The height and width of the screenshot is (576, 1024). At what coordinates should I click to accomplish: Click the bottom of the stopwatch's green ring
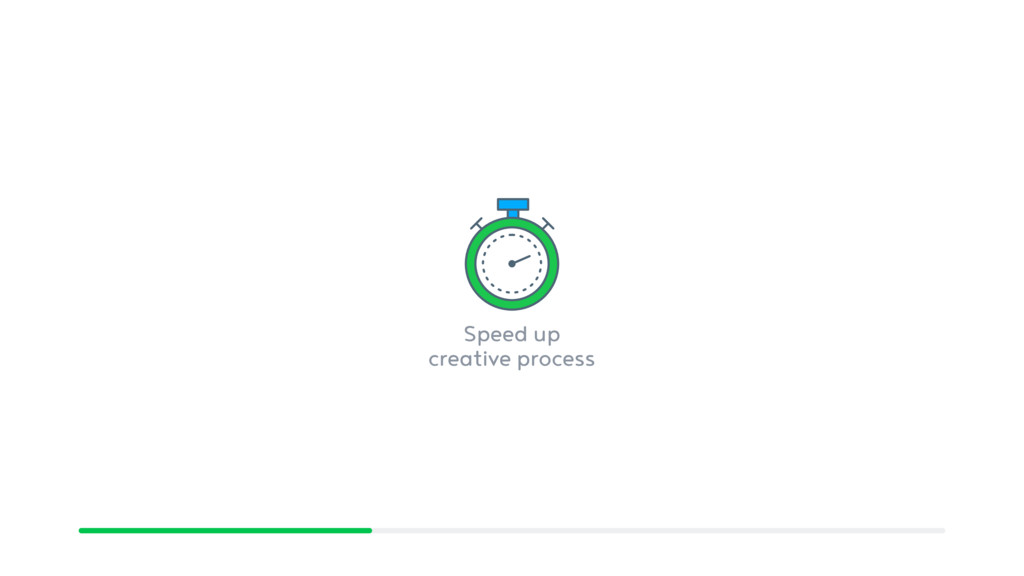tap(512, 304)
